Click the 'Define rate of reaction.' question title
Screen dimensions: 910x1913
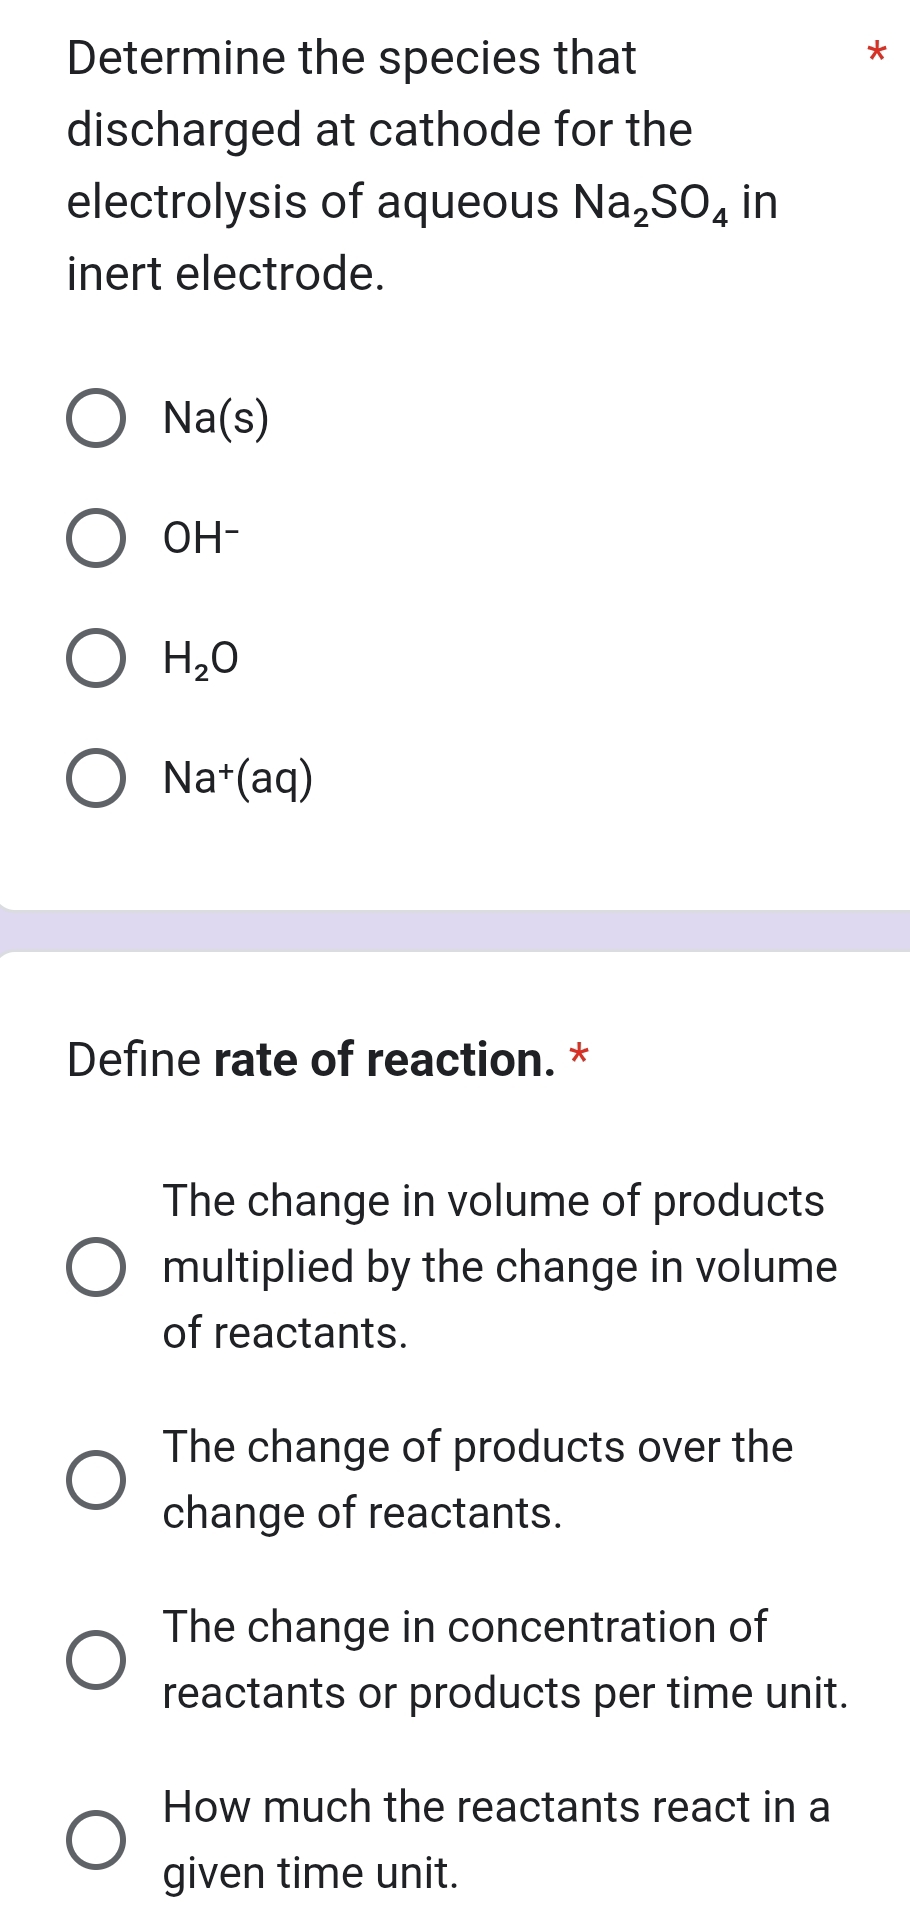click(310, 1060)
